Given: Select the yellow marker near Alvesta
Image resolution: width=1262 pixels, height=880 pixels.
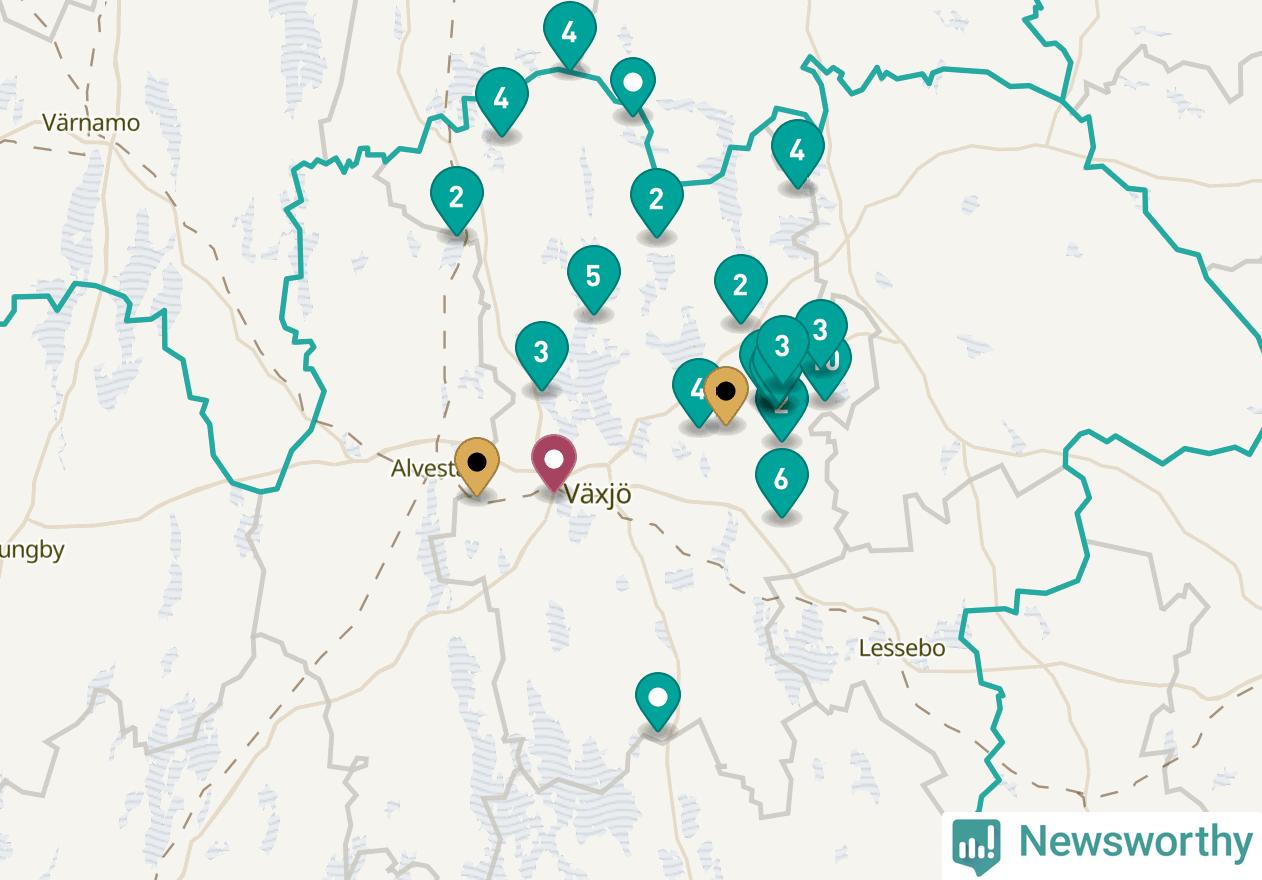Looking at the screenshot, I should pos(478,464).
